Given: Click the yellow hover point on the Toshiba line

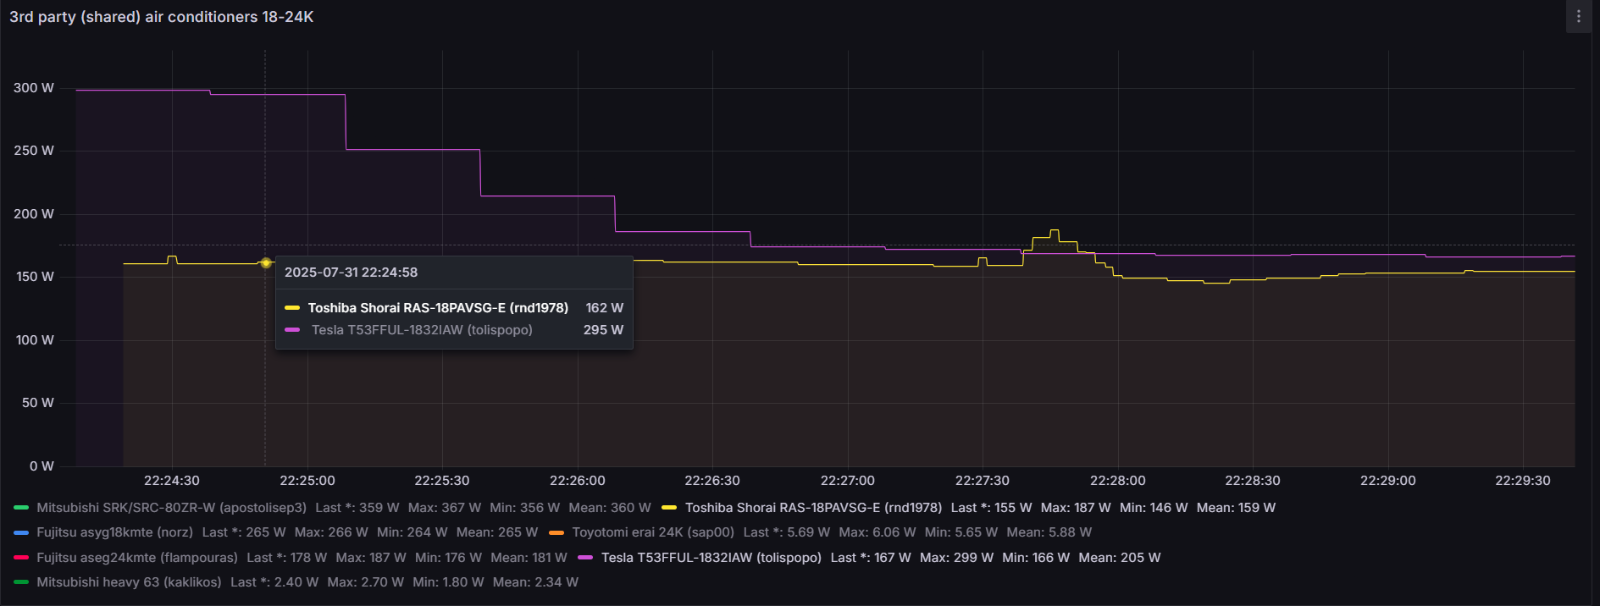Looking at the screenshot, I should point(265,263).
